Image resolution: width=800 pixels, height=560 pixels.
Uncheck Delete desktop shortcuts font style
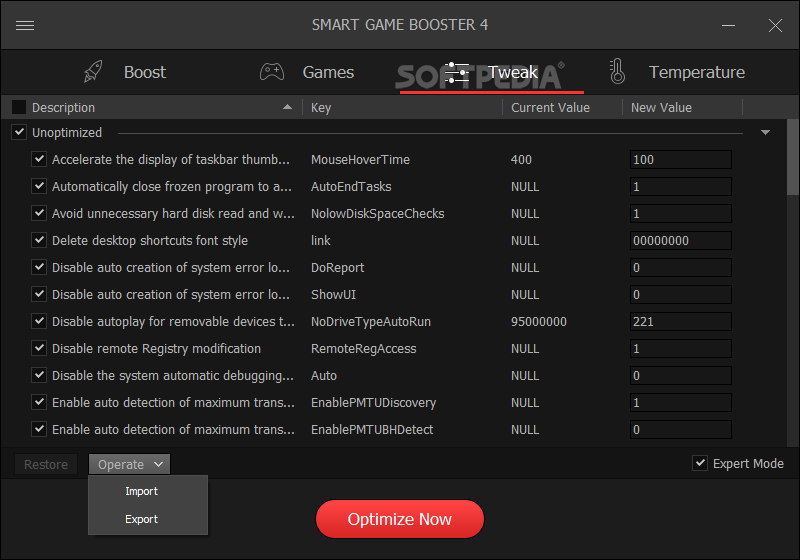[x=39, y=240]
